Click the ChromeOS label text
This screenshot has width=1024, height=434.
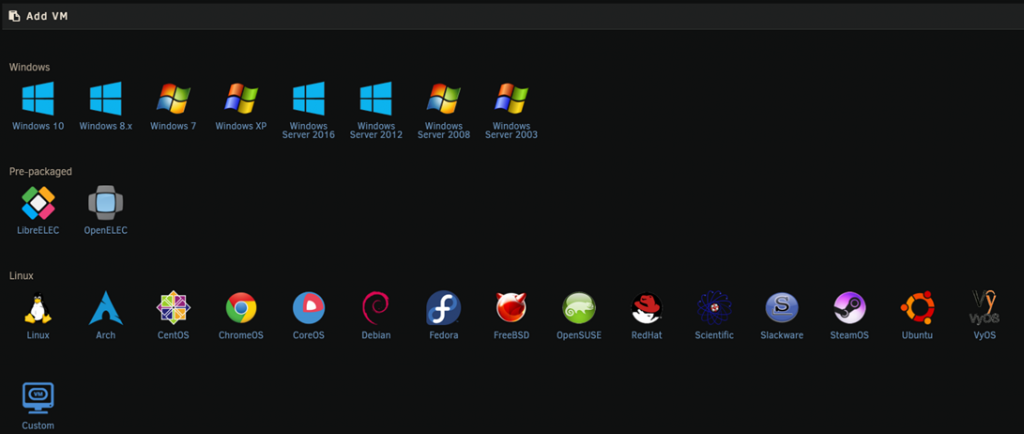tap(241, 335)
